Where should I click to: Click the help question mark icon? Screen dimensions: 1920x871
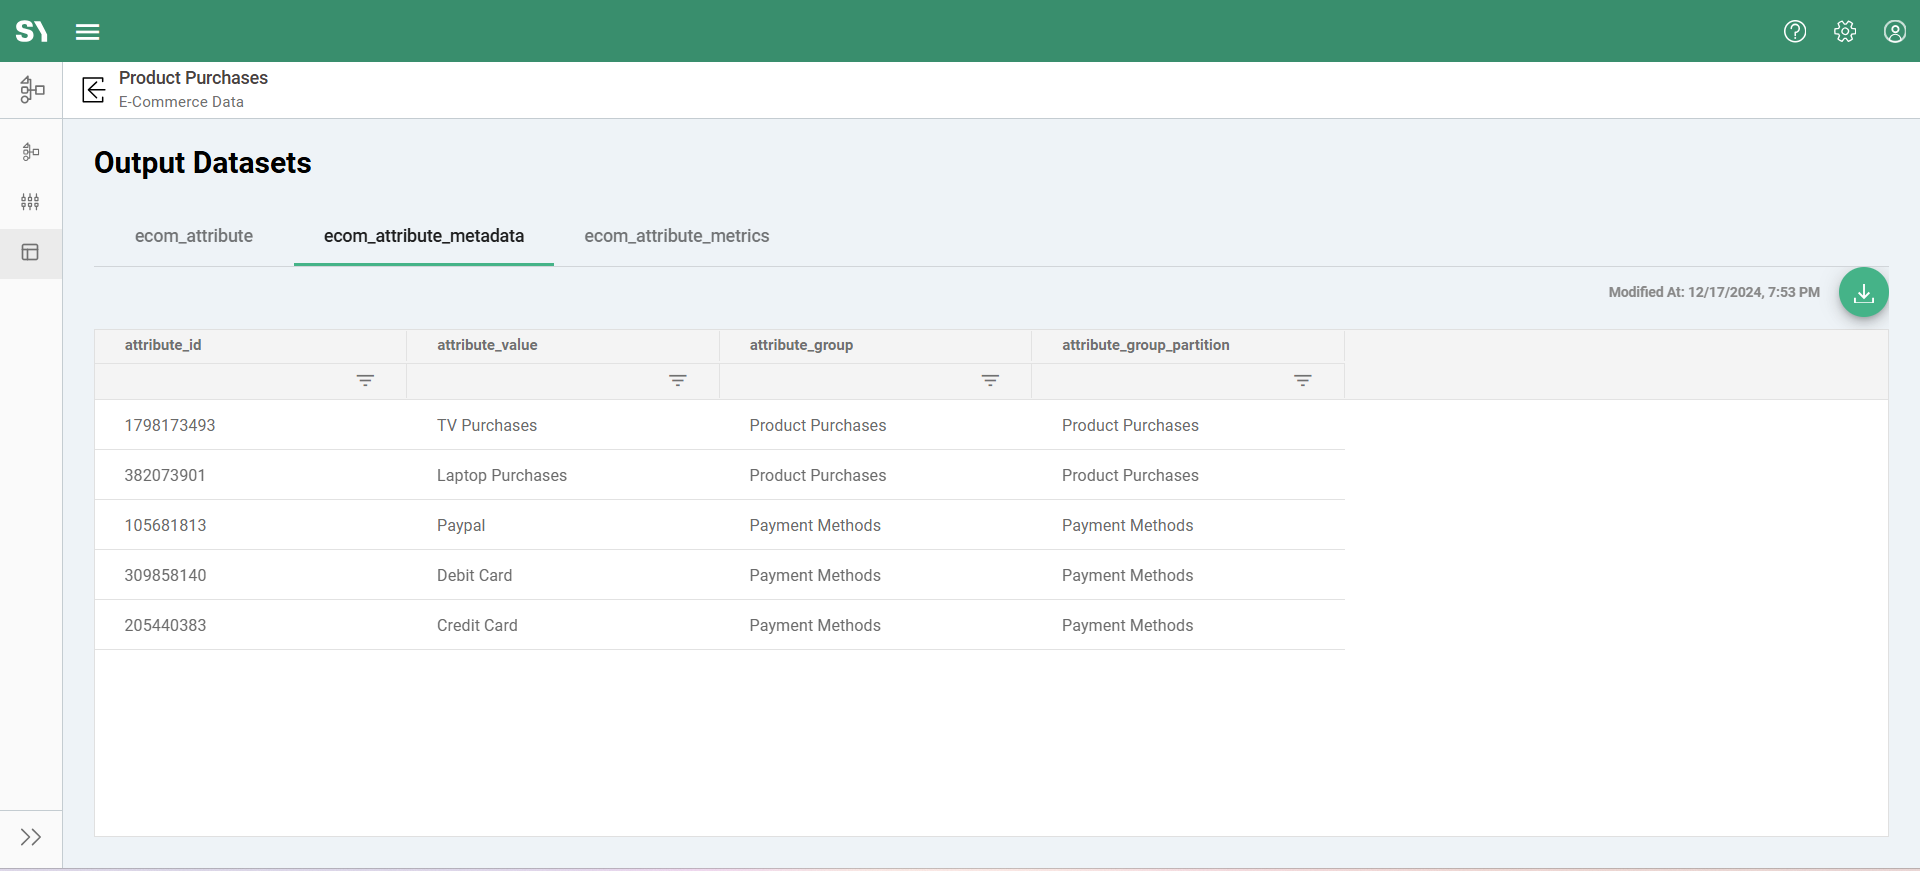1795,32
